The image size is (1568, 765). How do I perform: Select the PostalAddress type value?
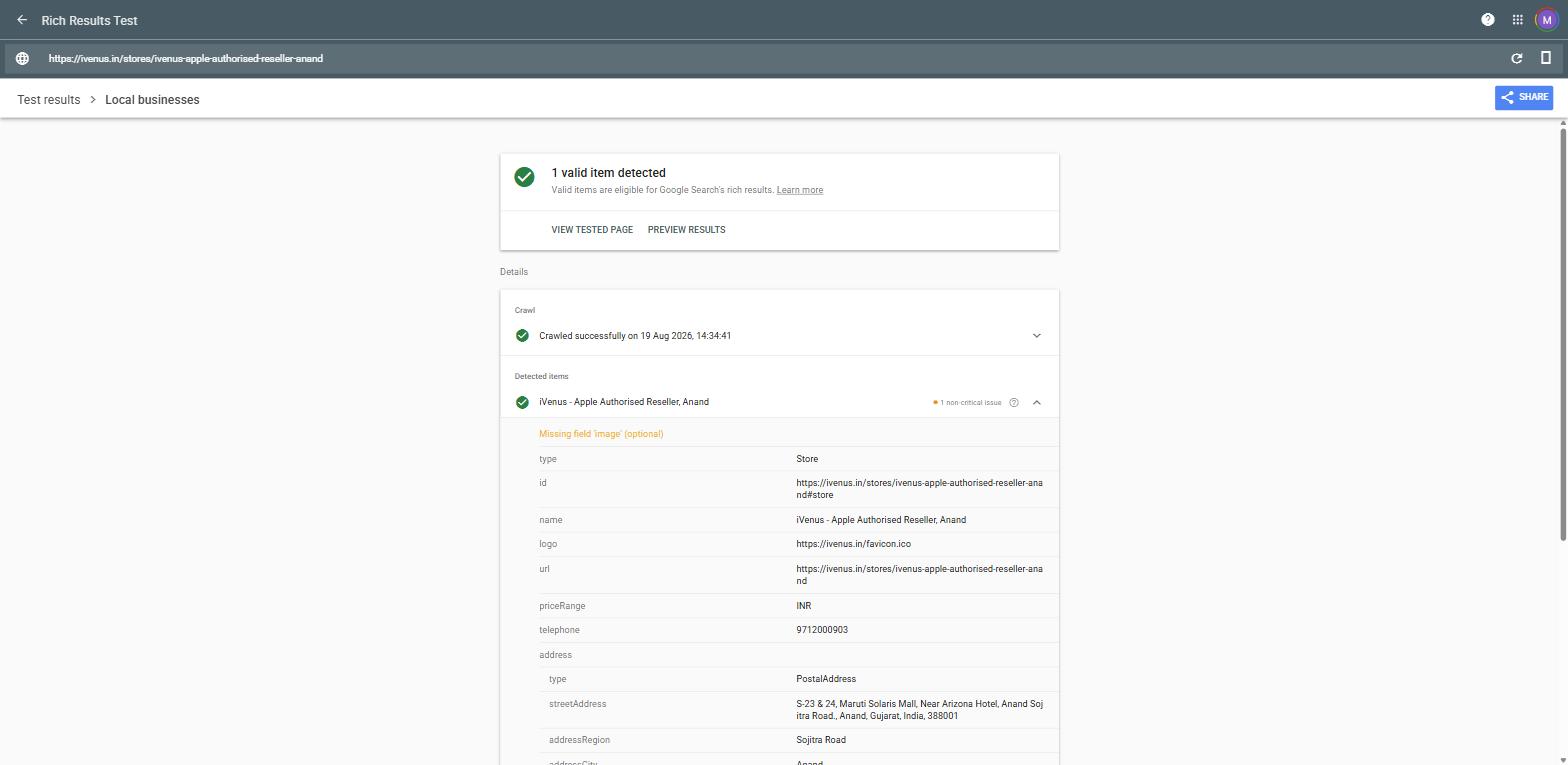point(826,679)
